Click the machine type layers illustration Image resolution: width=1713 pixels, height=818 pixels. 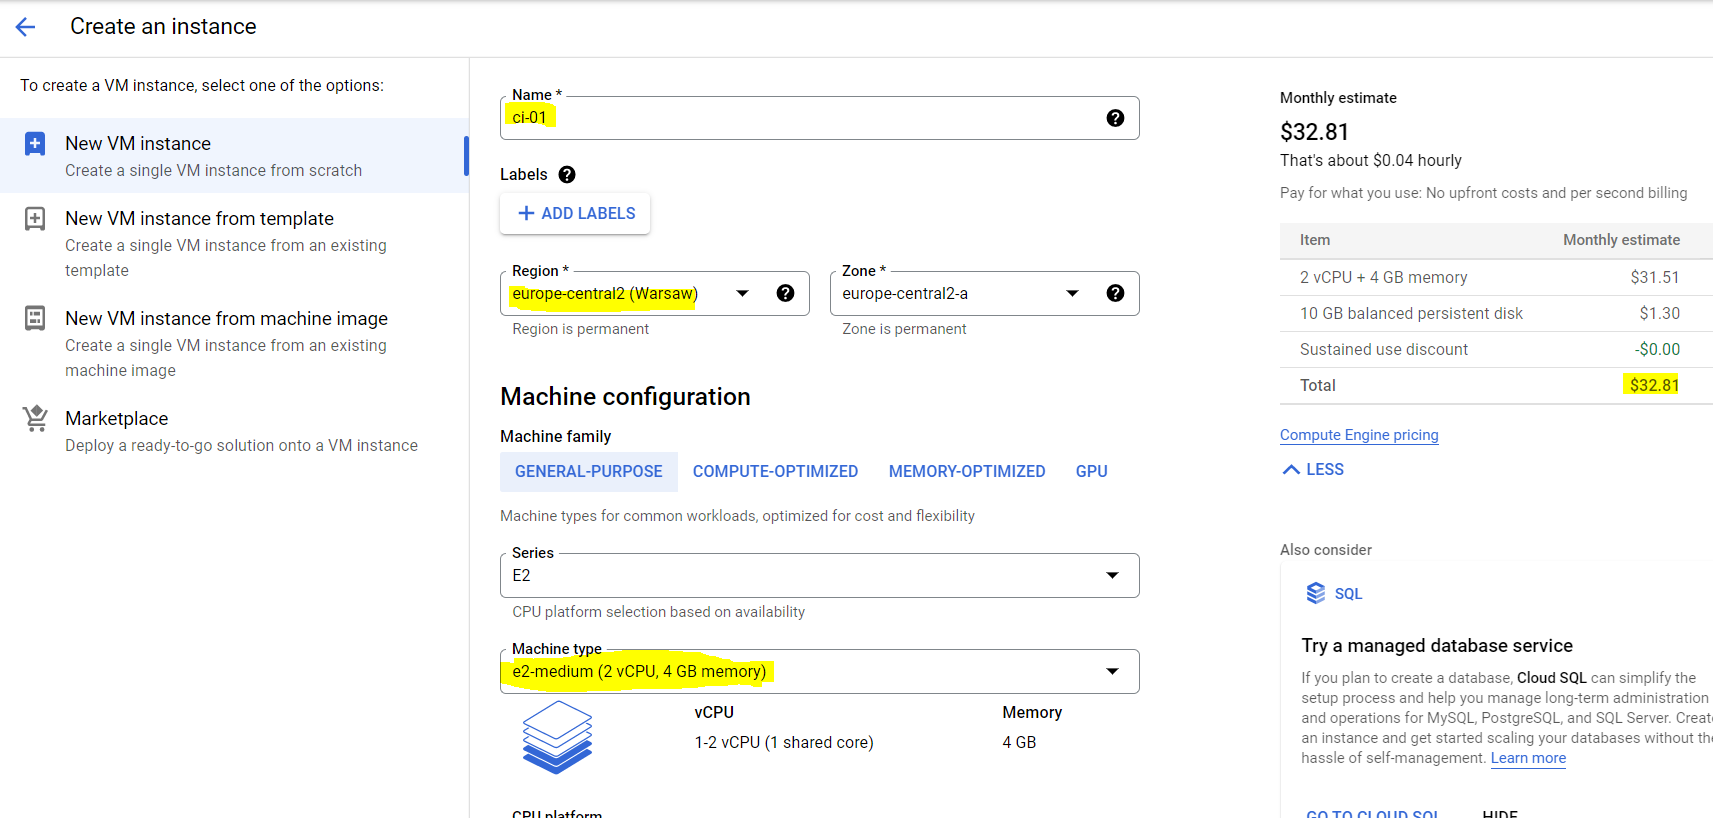coord(557,737)
